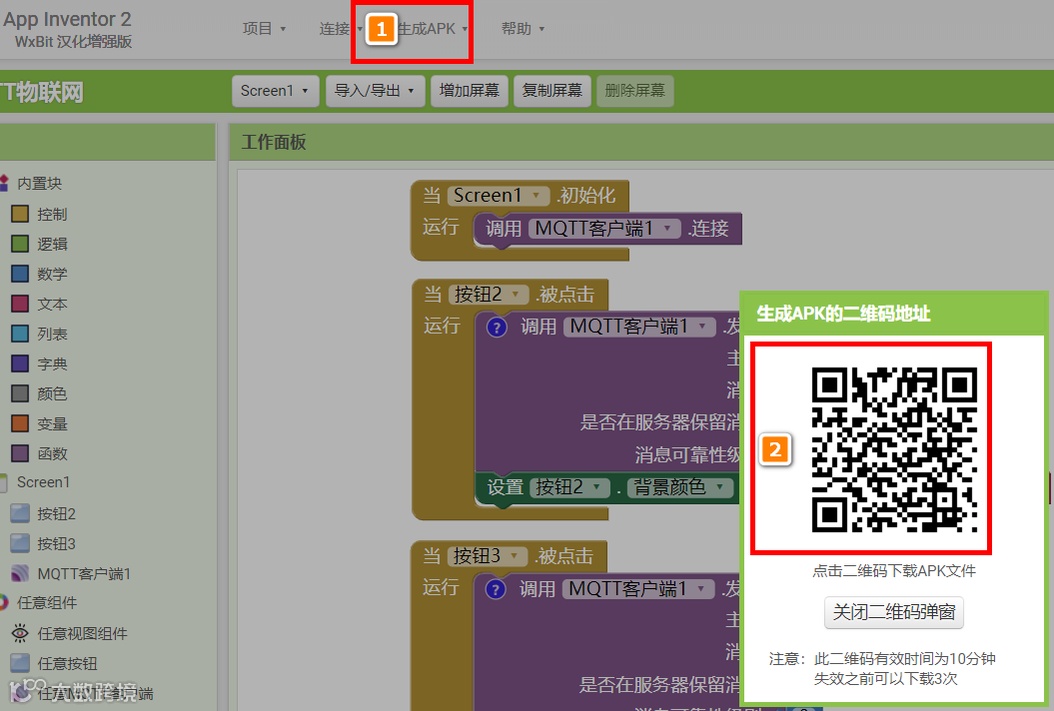Select the 变量 block category icon
This screenshot has height=711, width=1054.
20,423
